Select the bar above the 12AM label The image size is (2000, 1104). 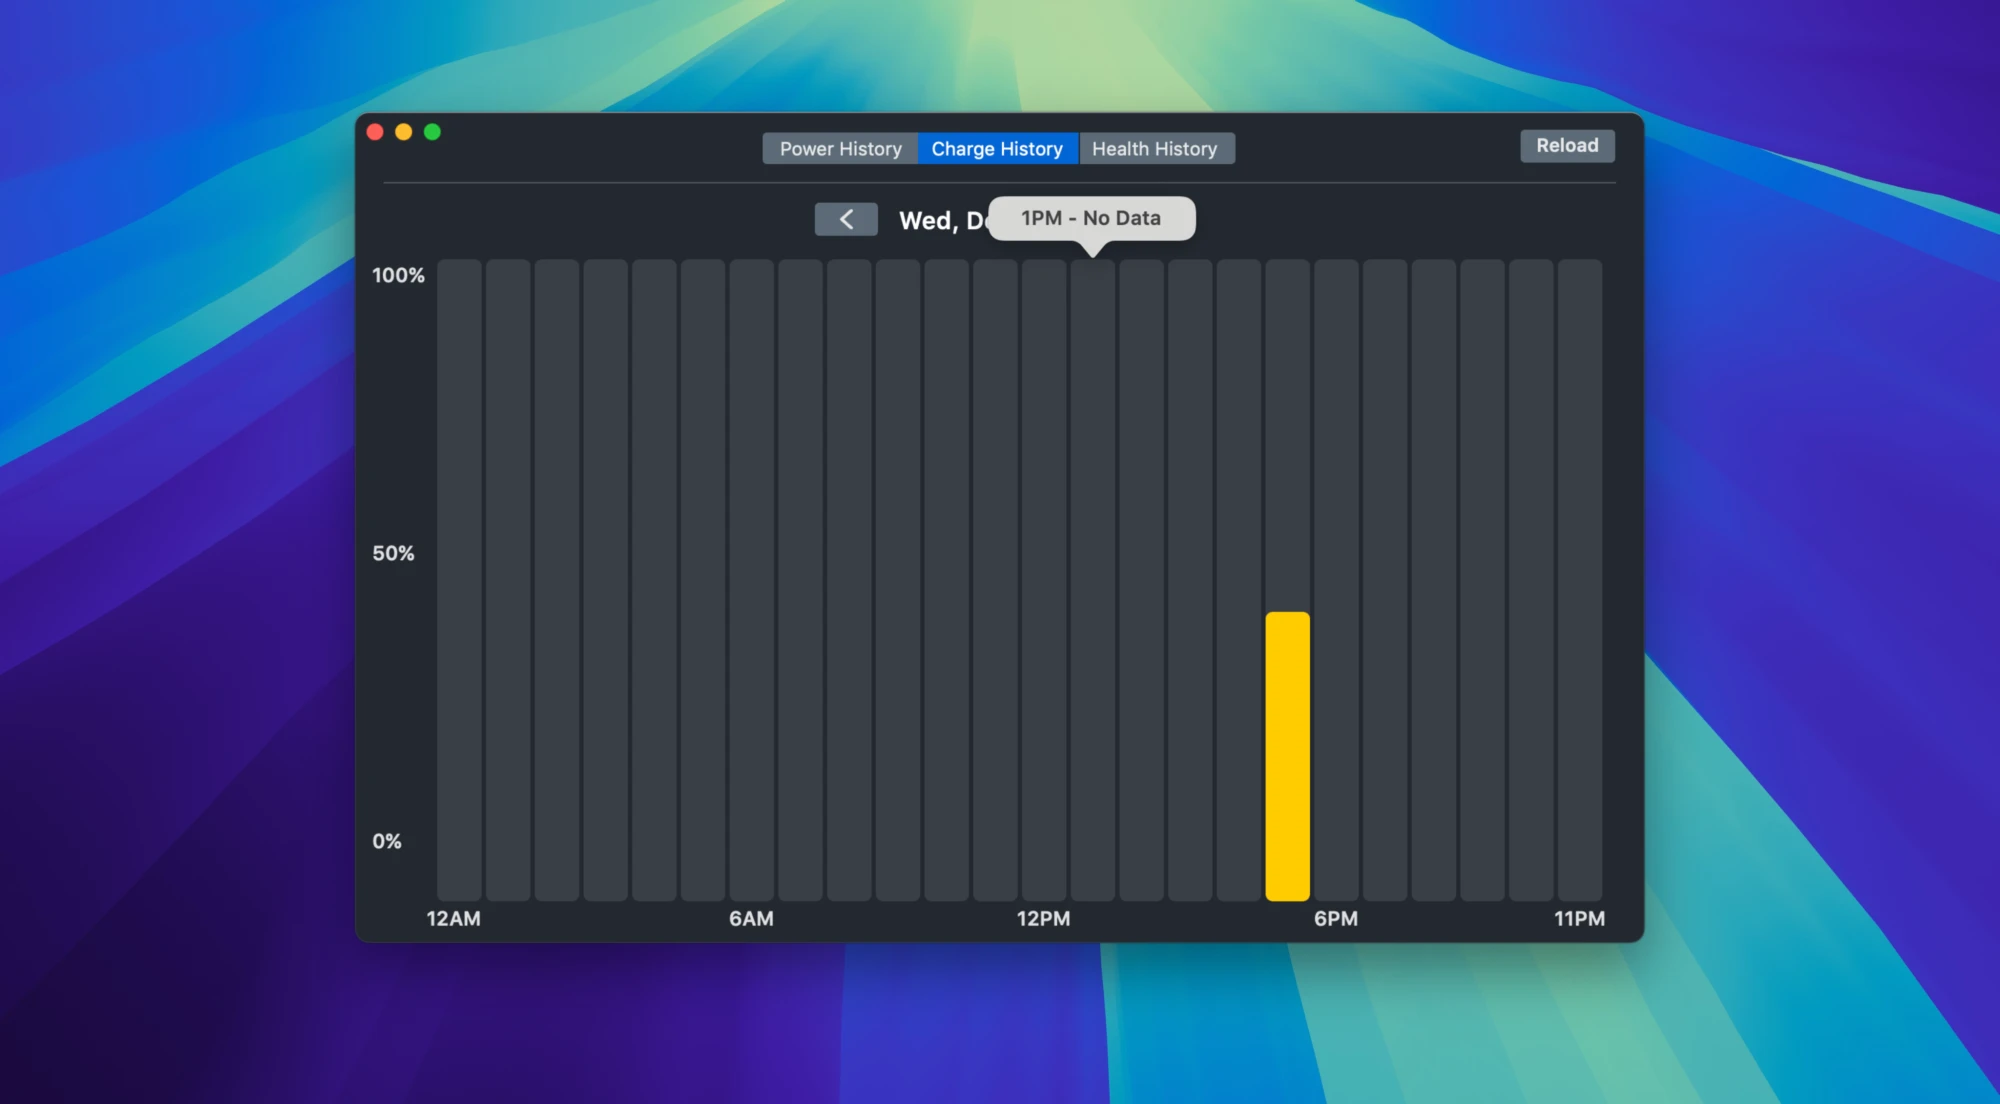pos(459,580)
